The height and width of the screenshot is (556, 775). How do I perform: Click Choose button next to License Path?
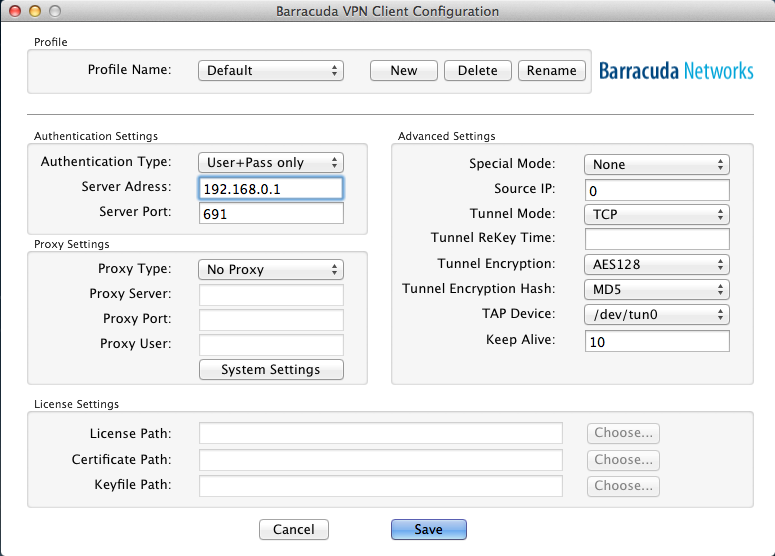click(x=623, y=433)
